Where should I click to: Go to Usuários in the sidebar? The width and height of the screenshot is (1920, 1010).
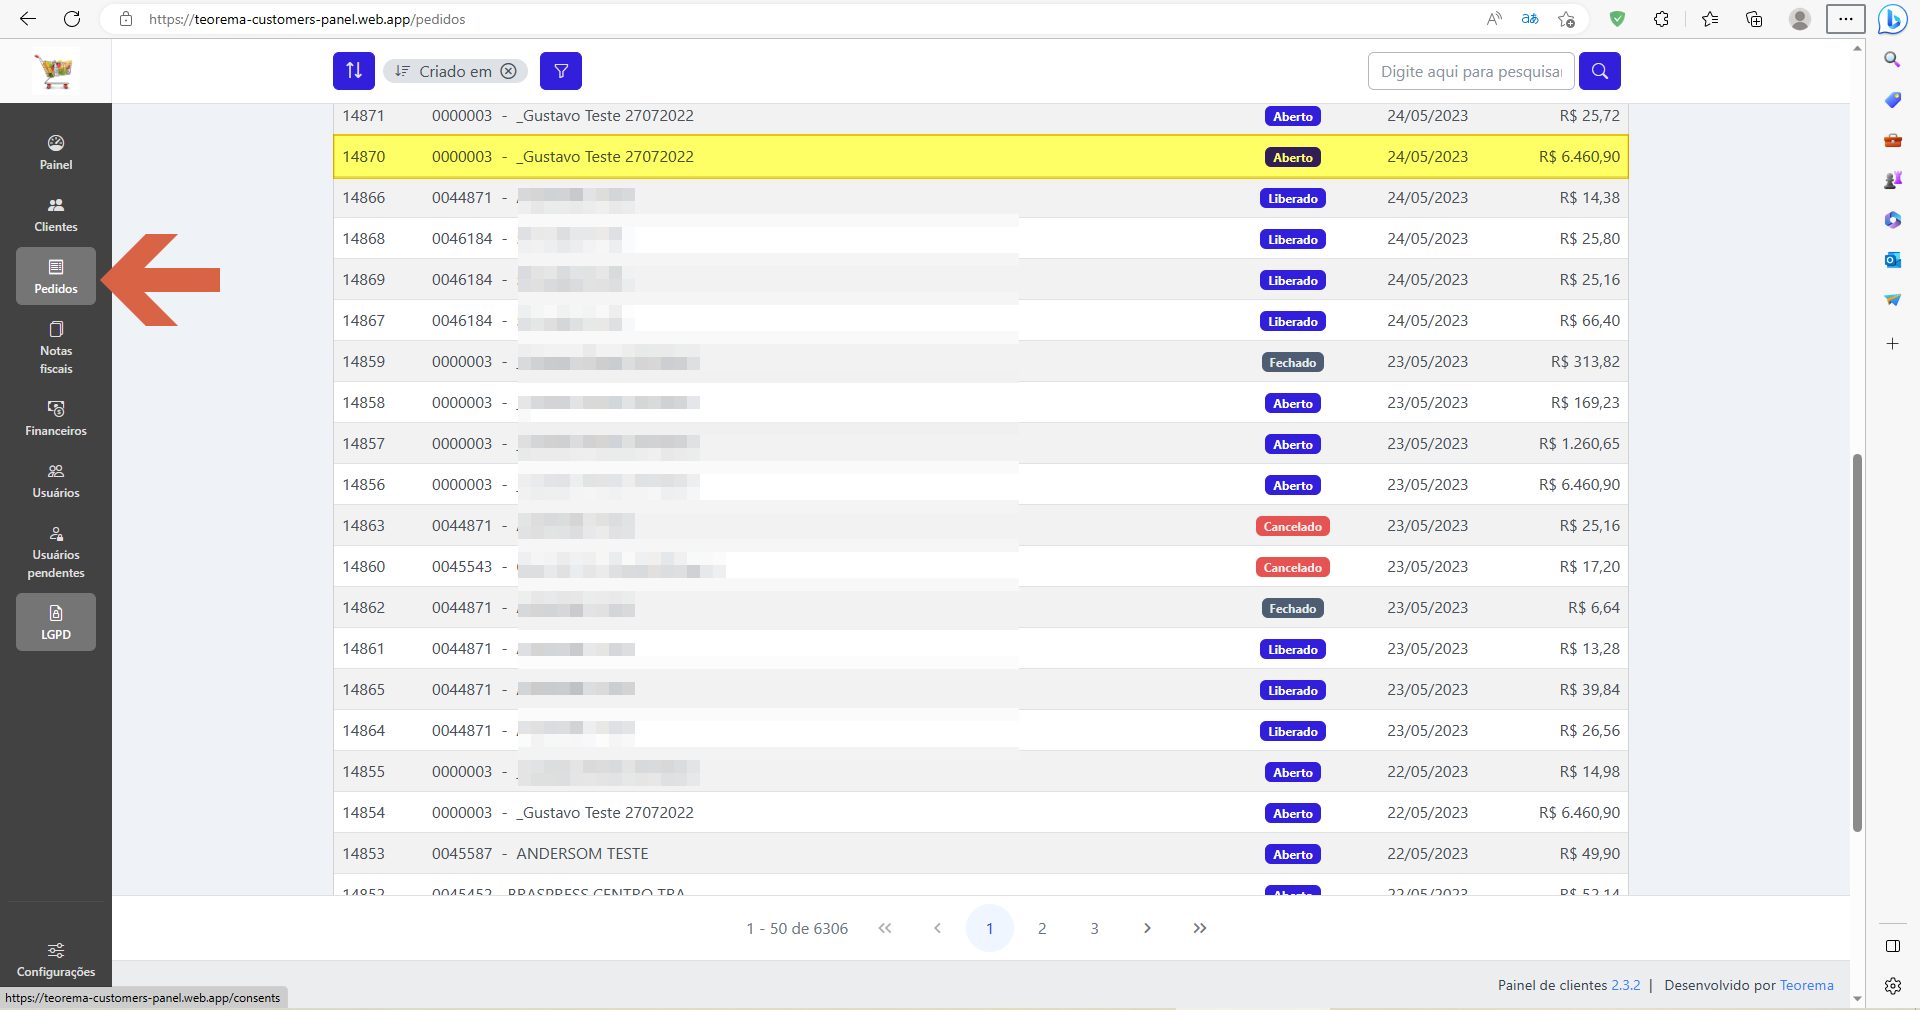(x=56, y=480)
